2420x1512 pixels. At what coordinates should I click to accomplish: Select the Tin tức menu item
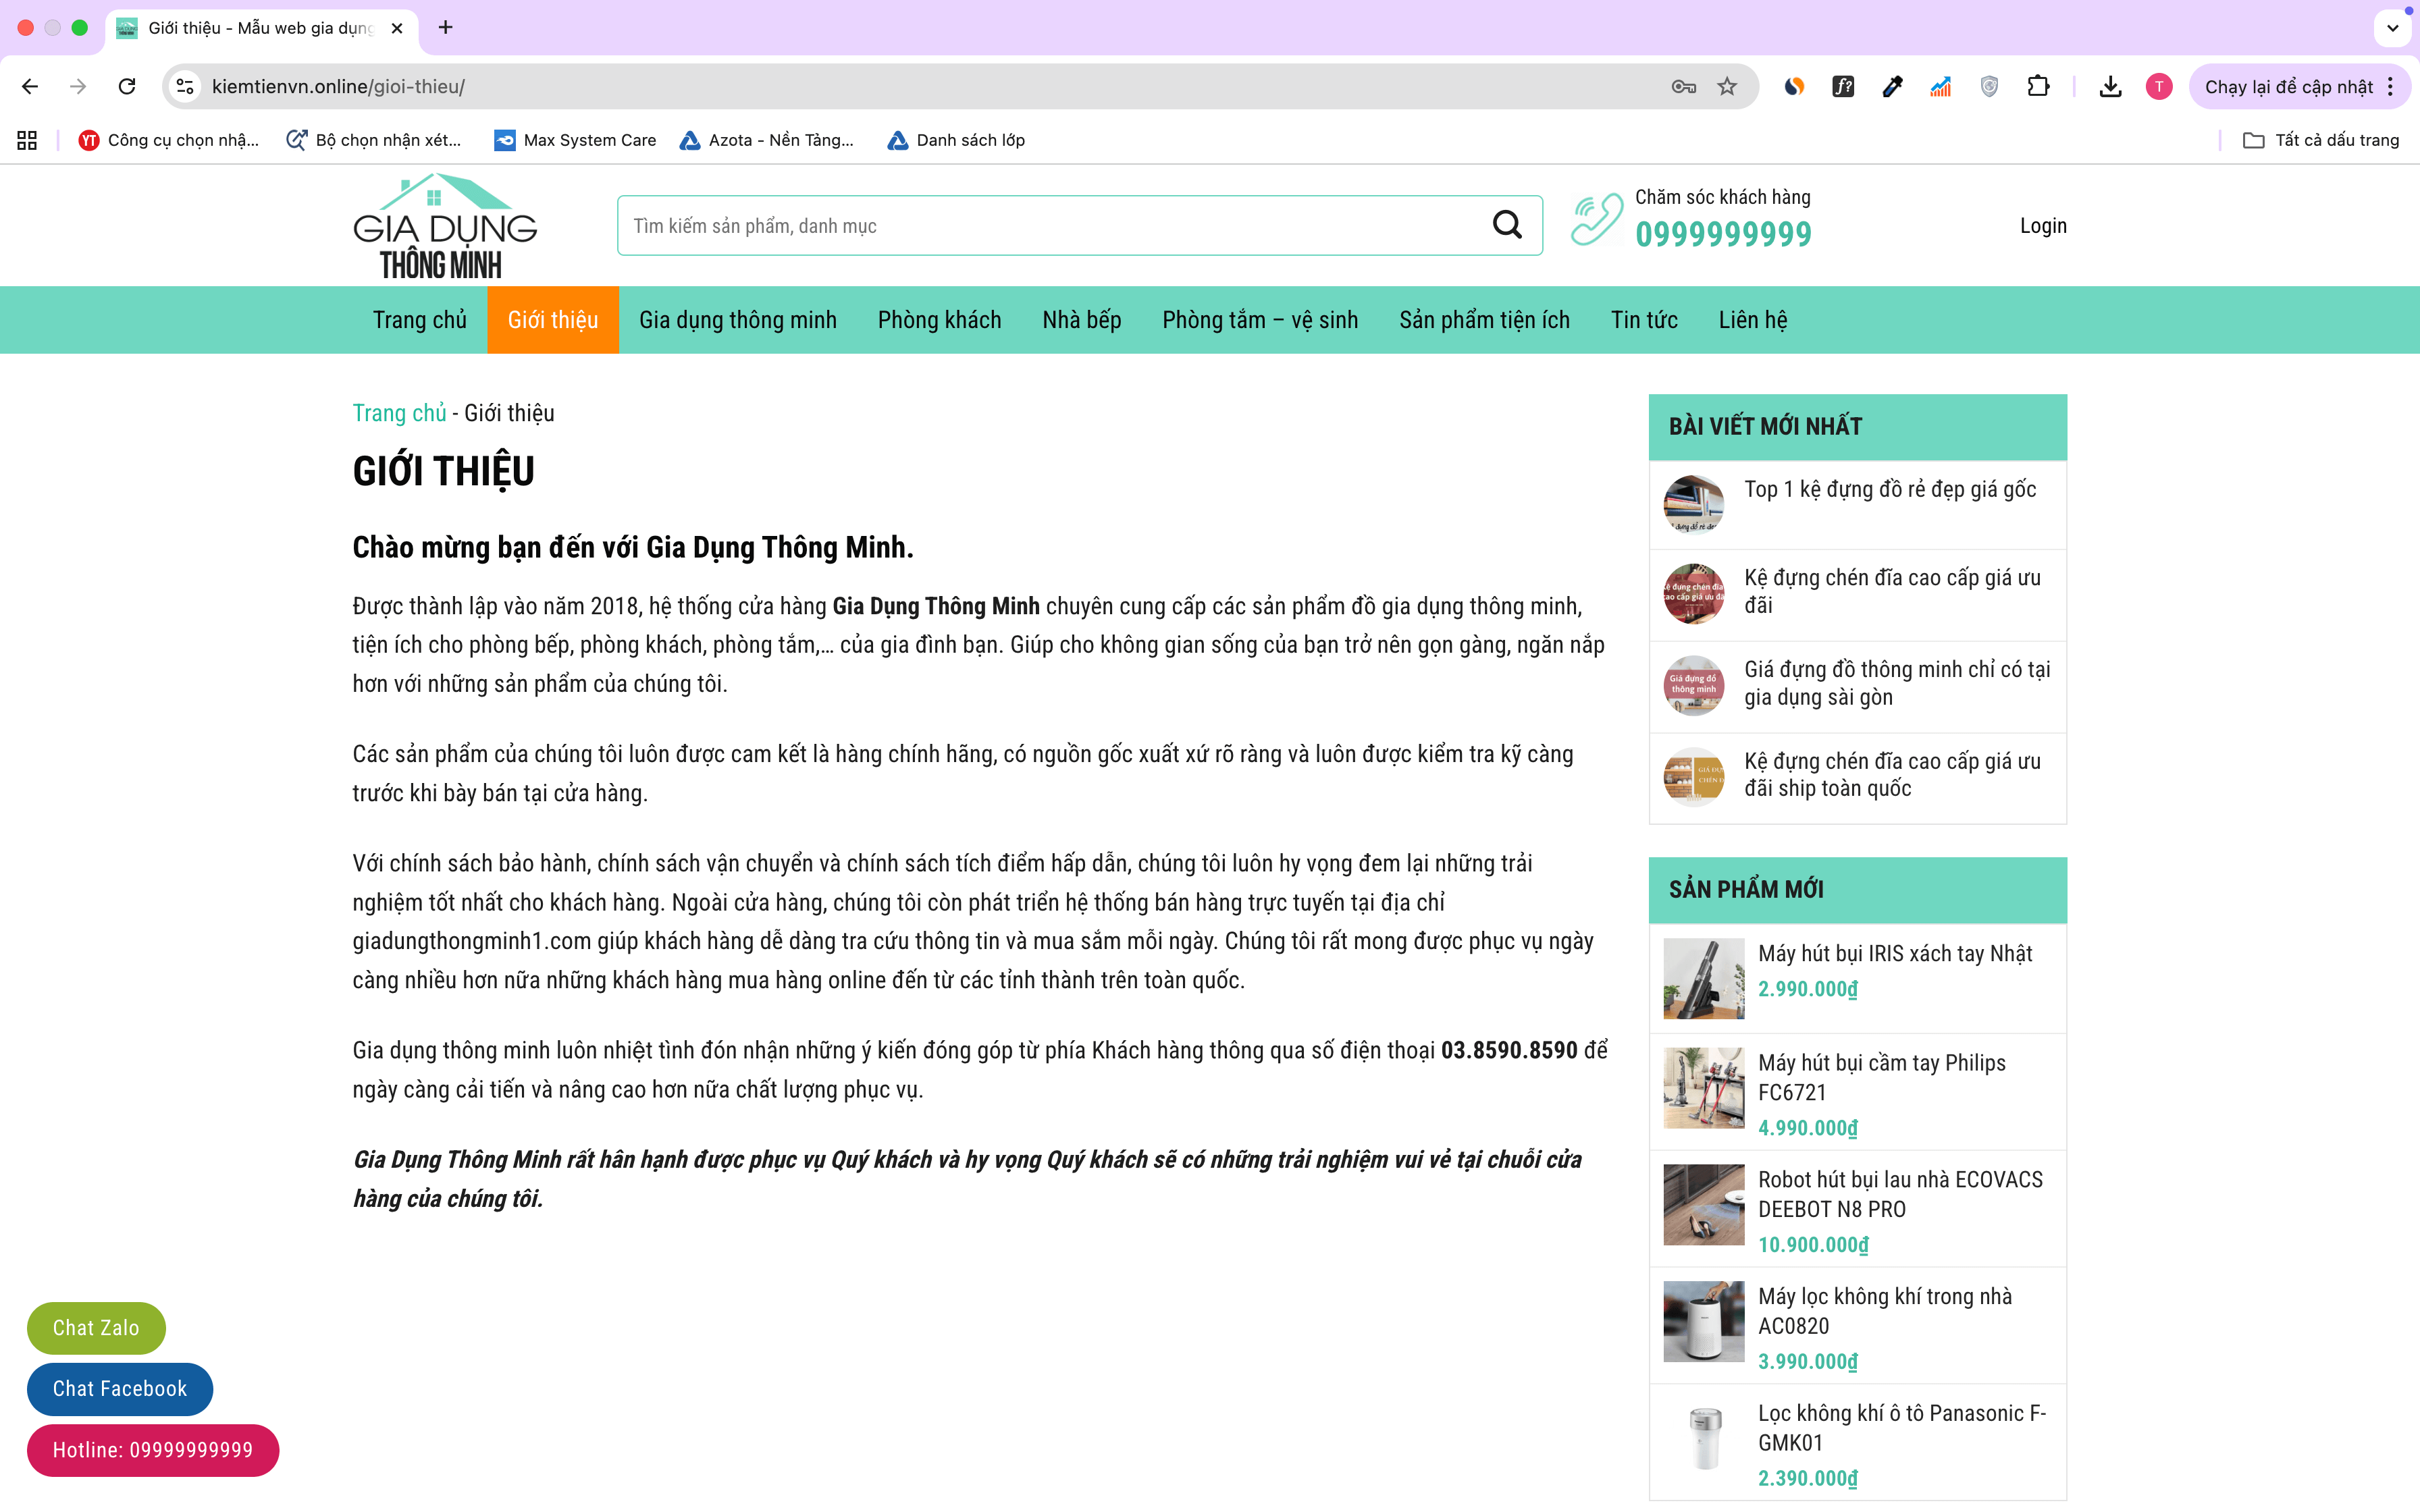[x=1643, y=320]
